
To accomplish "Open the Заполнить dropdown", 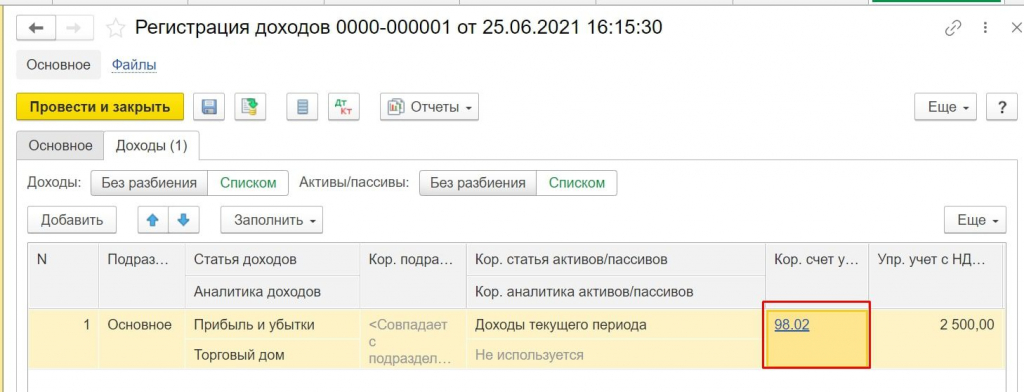I will coord(272,220).
